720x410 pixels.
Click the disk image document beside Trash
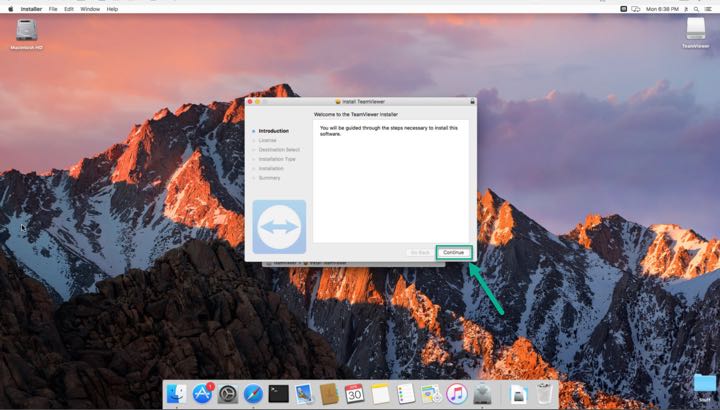pos(518,394)
